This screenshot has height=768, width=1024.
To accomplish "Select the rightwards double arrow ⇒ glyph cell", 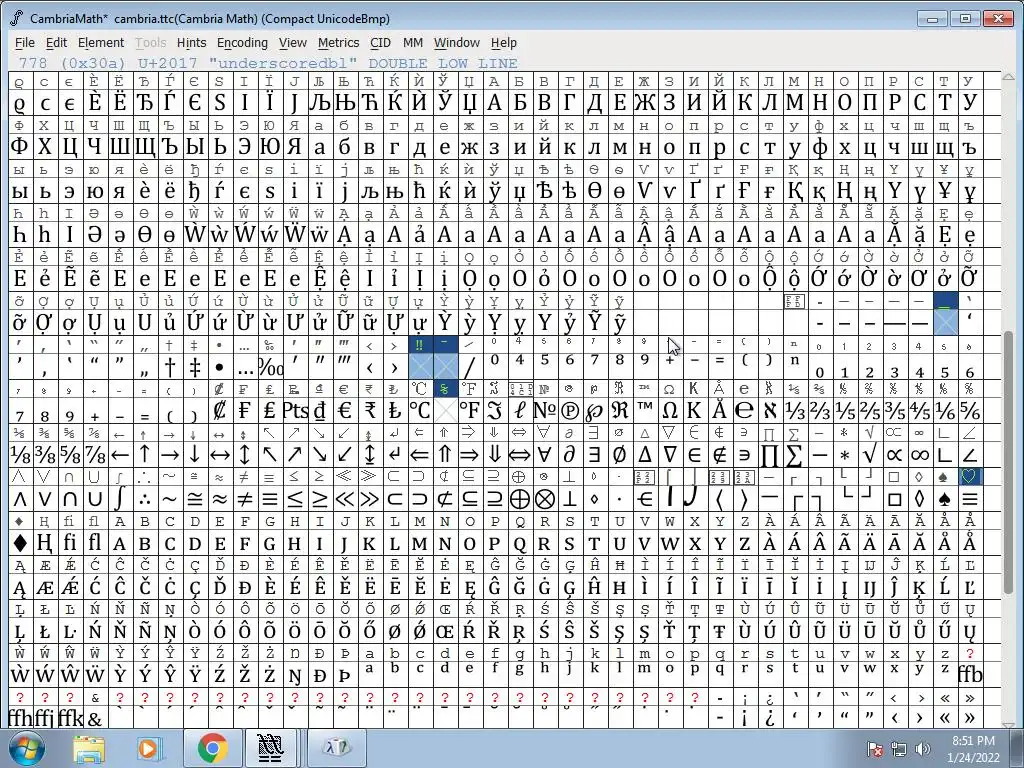I will coord(469,455).
